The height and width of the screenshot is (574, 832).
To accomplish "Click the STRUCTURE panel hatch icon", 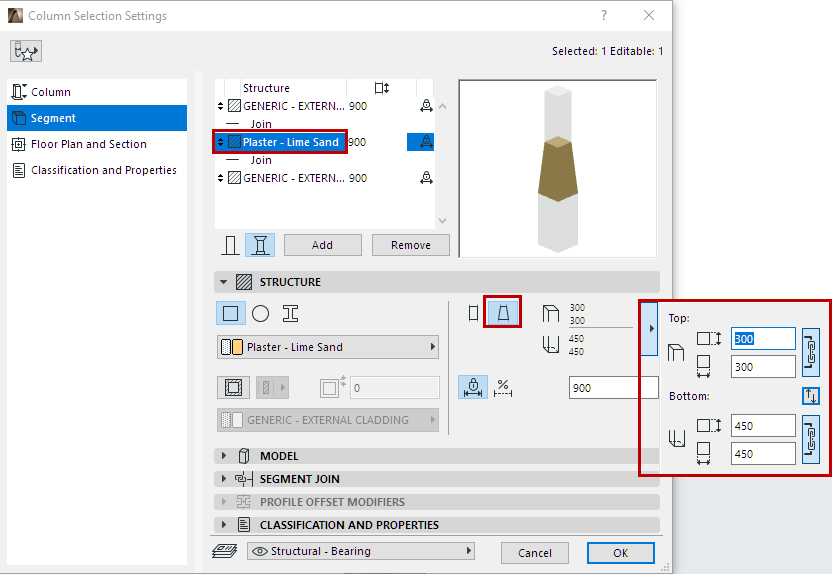I will tap(244, 282).
